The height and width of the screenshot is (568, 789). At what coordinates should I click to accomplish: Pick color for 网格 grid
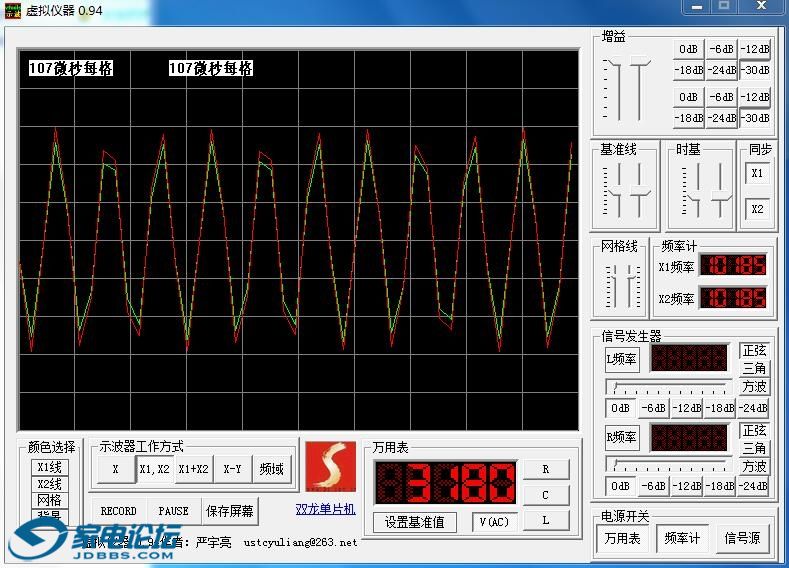click(49, 500)
